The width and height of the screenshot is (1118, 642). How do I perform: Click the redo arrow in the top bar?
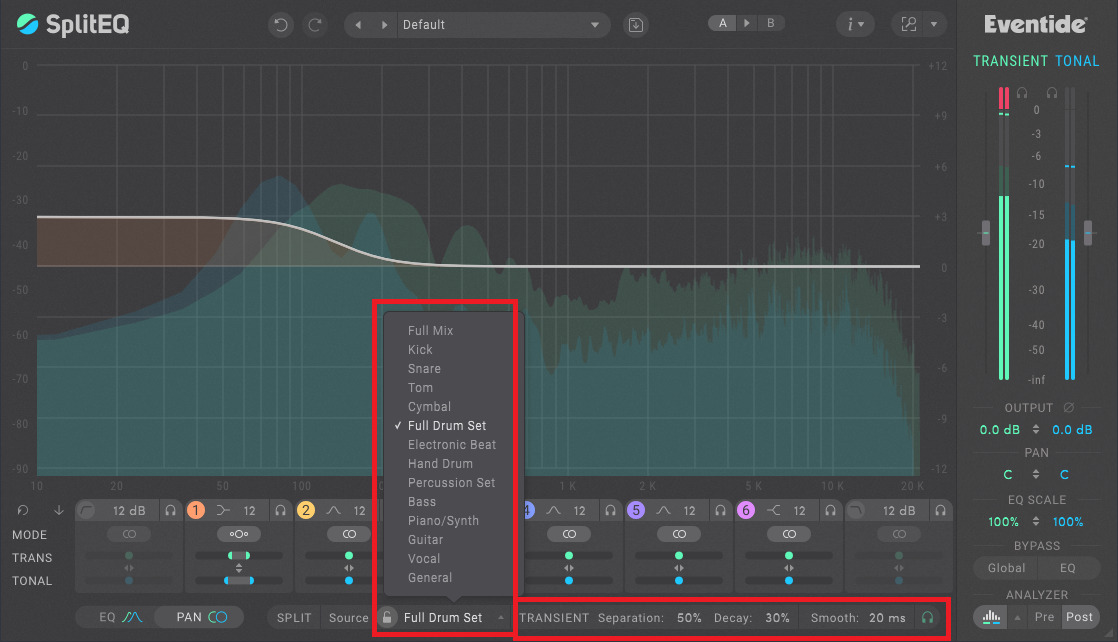click(x=314, y=25)
